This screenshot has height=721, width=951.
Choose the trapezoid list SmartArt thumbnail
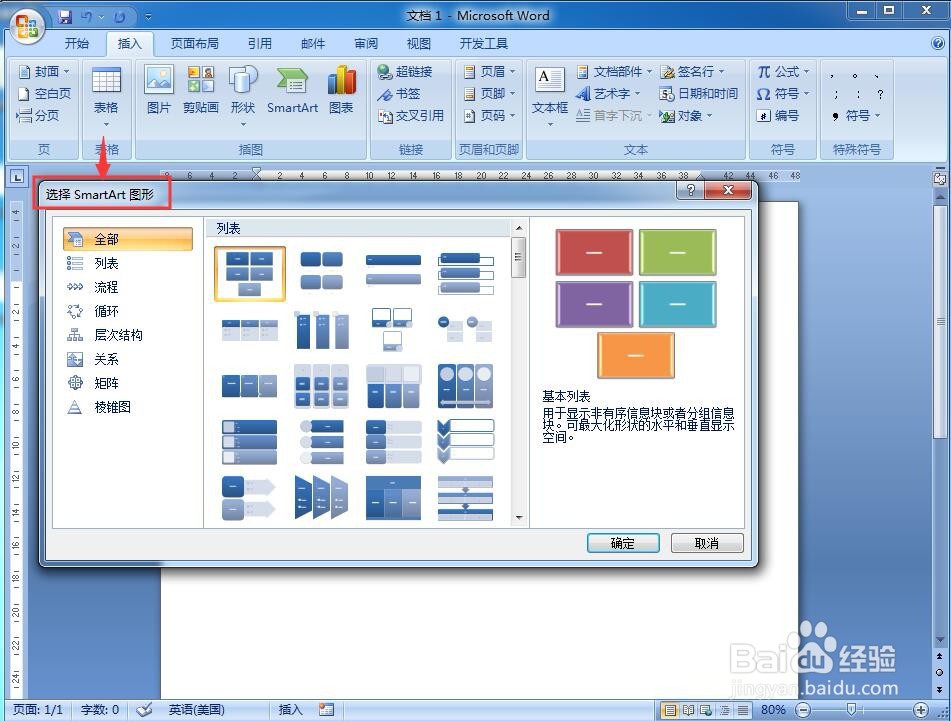coord(321,498)
